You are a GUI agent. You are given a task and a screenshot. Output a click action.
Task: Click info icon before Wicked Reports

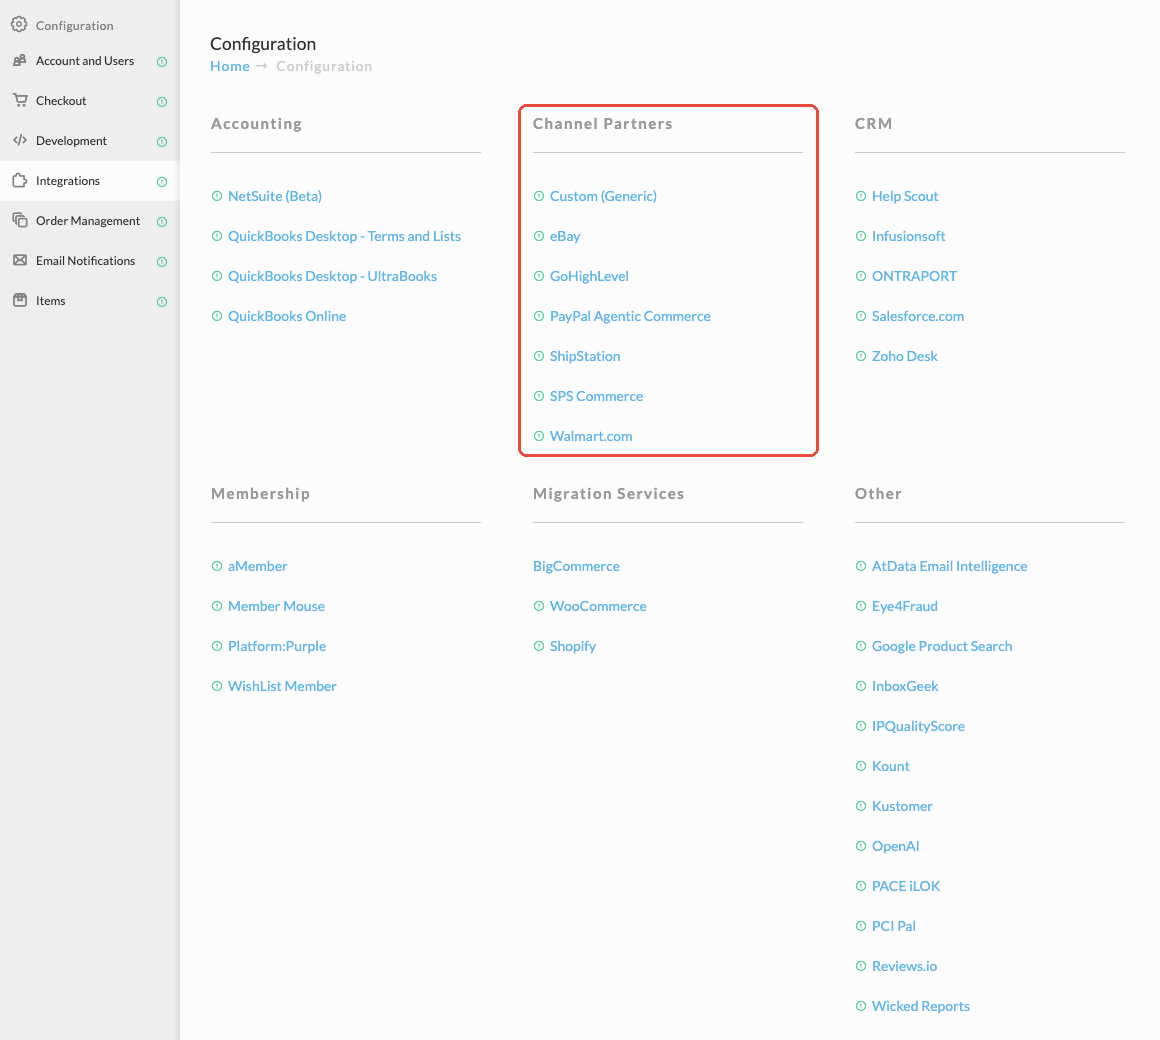pyautogui.click(x=860, y=1005)
